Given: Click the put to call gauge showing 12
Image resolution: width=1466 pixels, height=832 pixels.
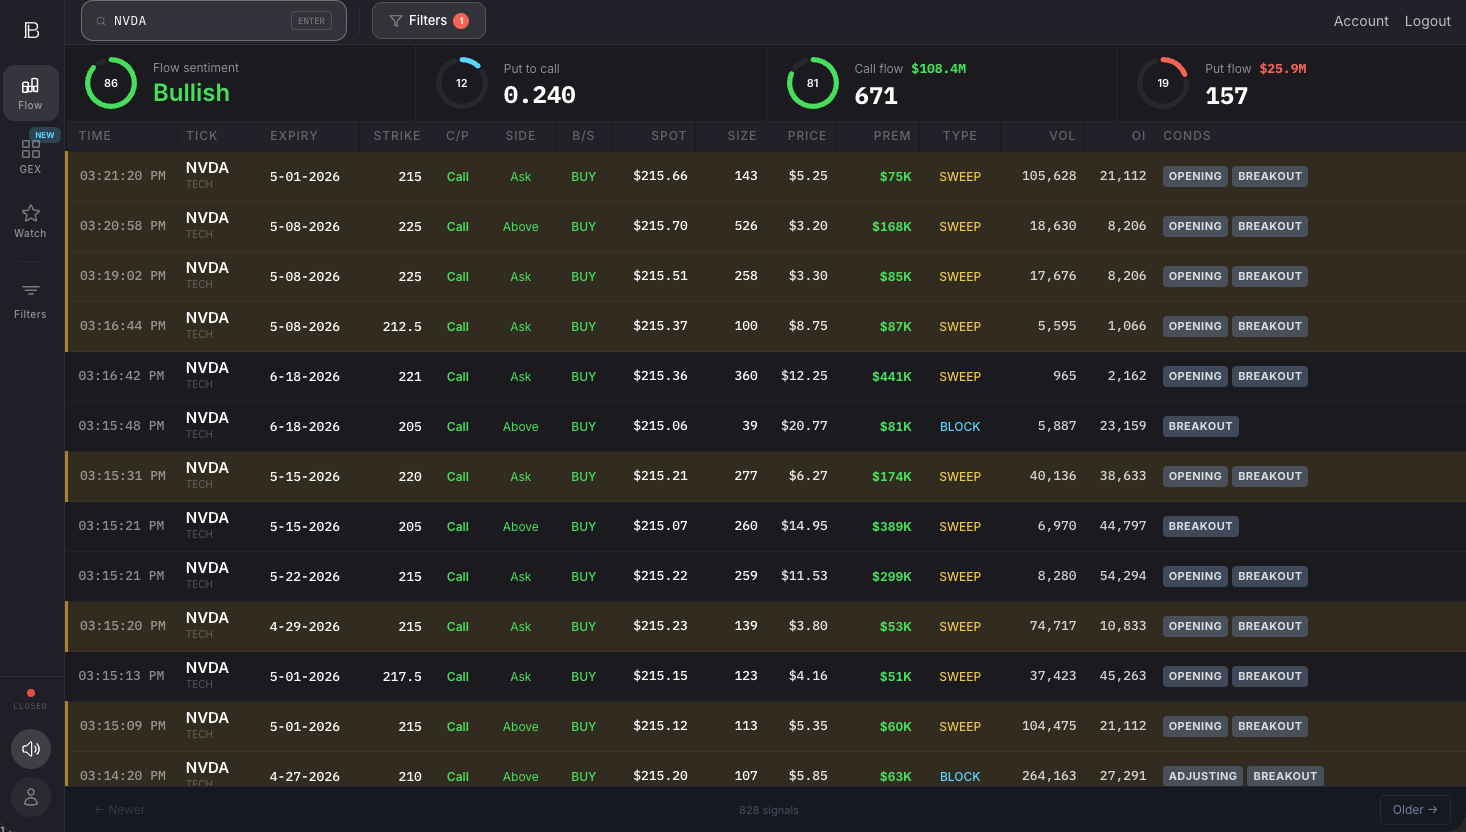Looking at the screenshot, I should point(462,83).
